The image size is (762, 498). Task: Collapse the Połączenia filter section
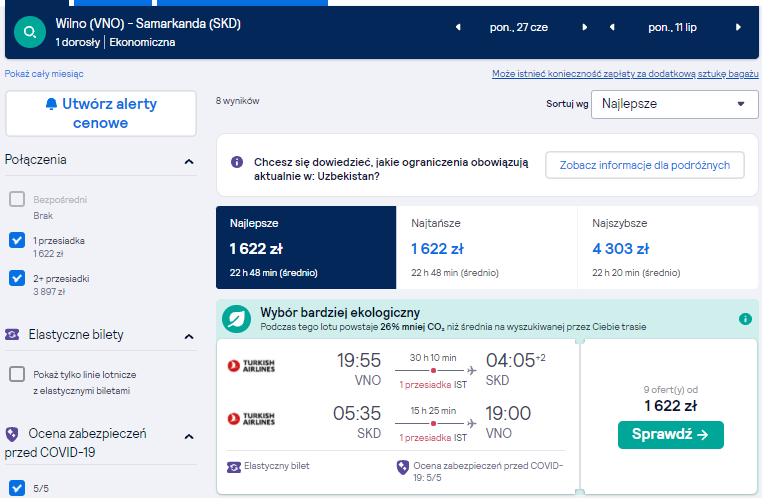pyautogui.click(x=189, y=161)
